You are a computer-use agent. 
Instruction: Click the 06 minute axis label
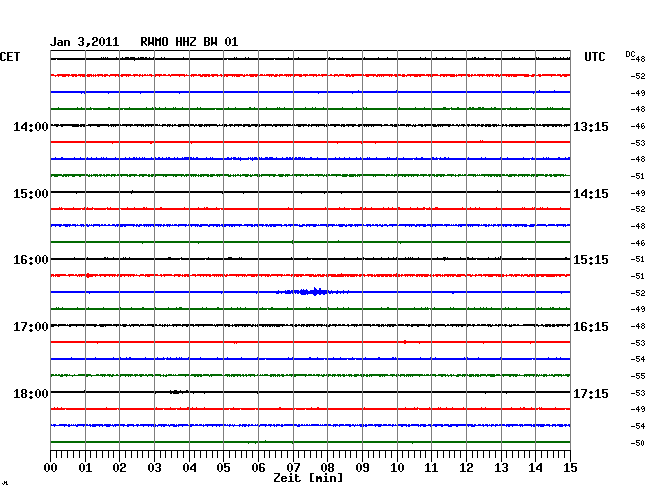coord(258,468)
